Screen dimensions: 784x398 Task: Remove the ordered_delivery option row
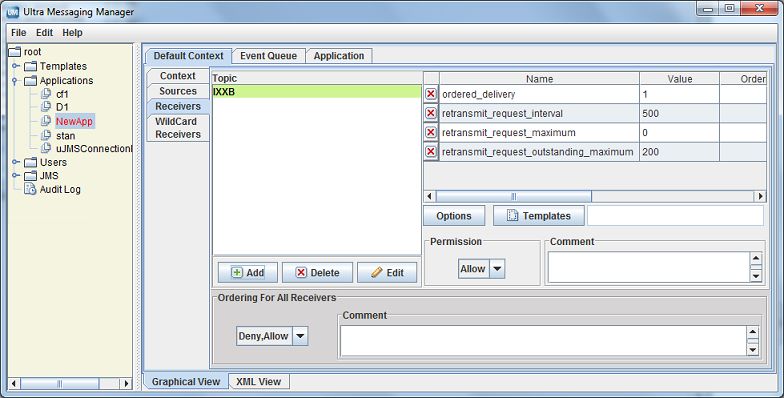coord(430,94)
